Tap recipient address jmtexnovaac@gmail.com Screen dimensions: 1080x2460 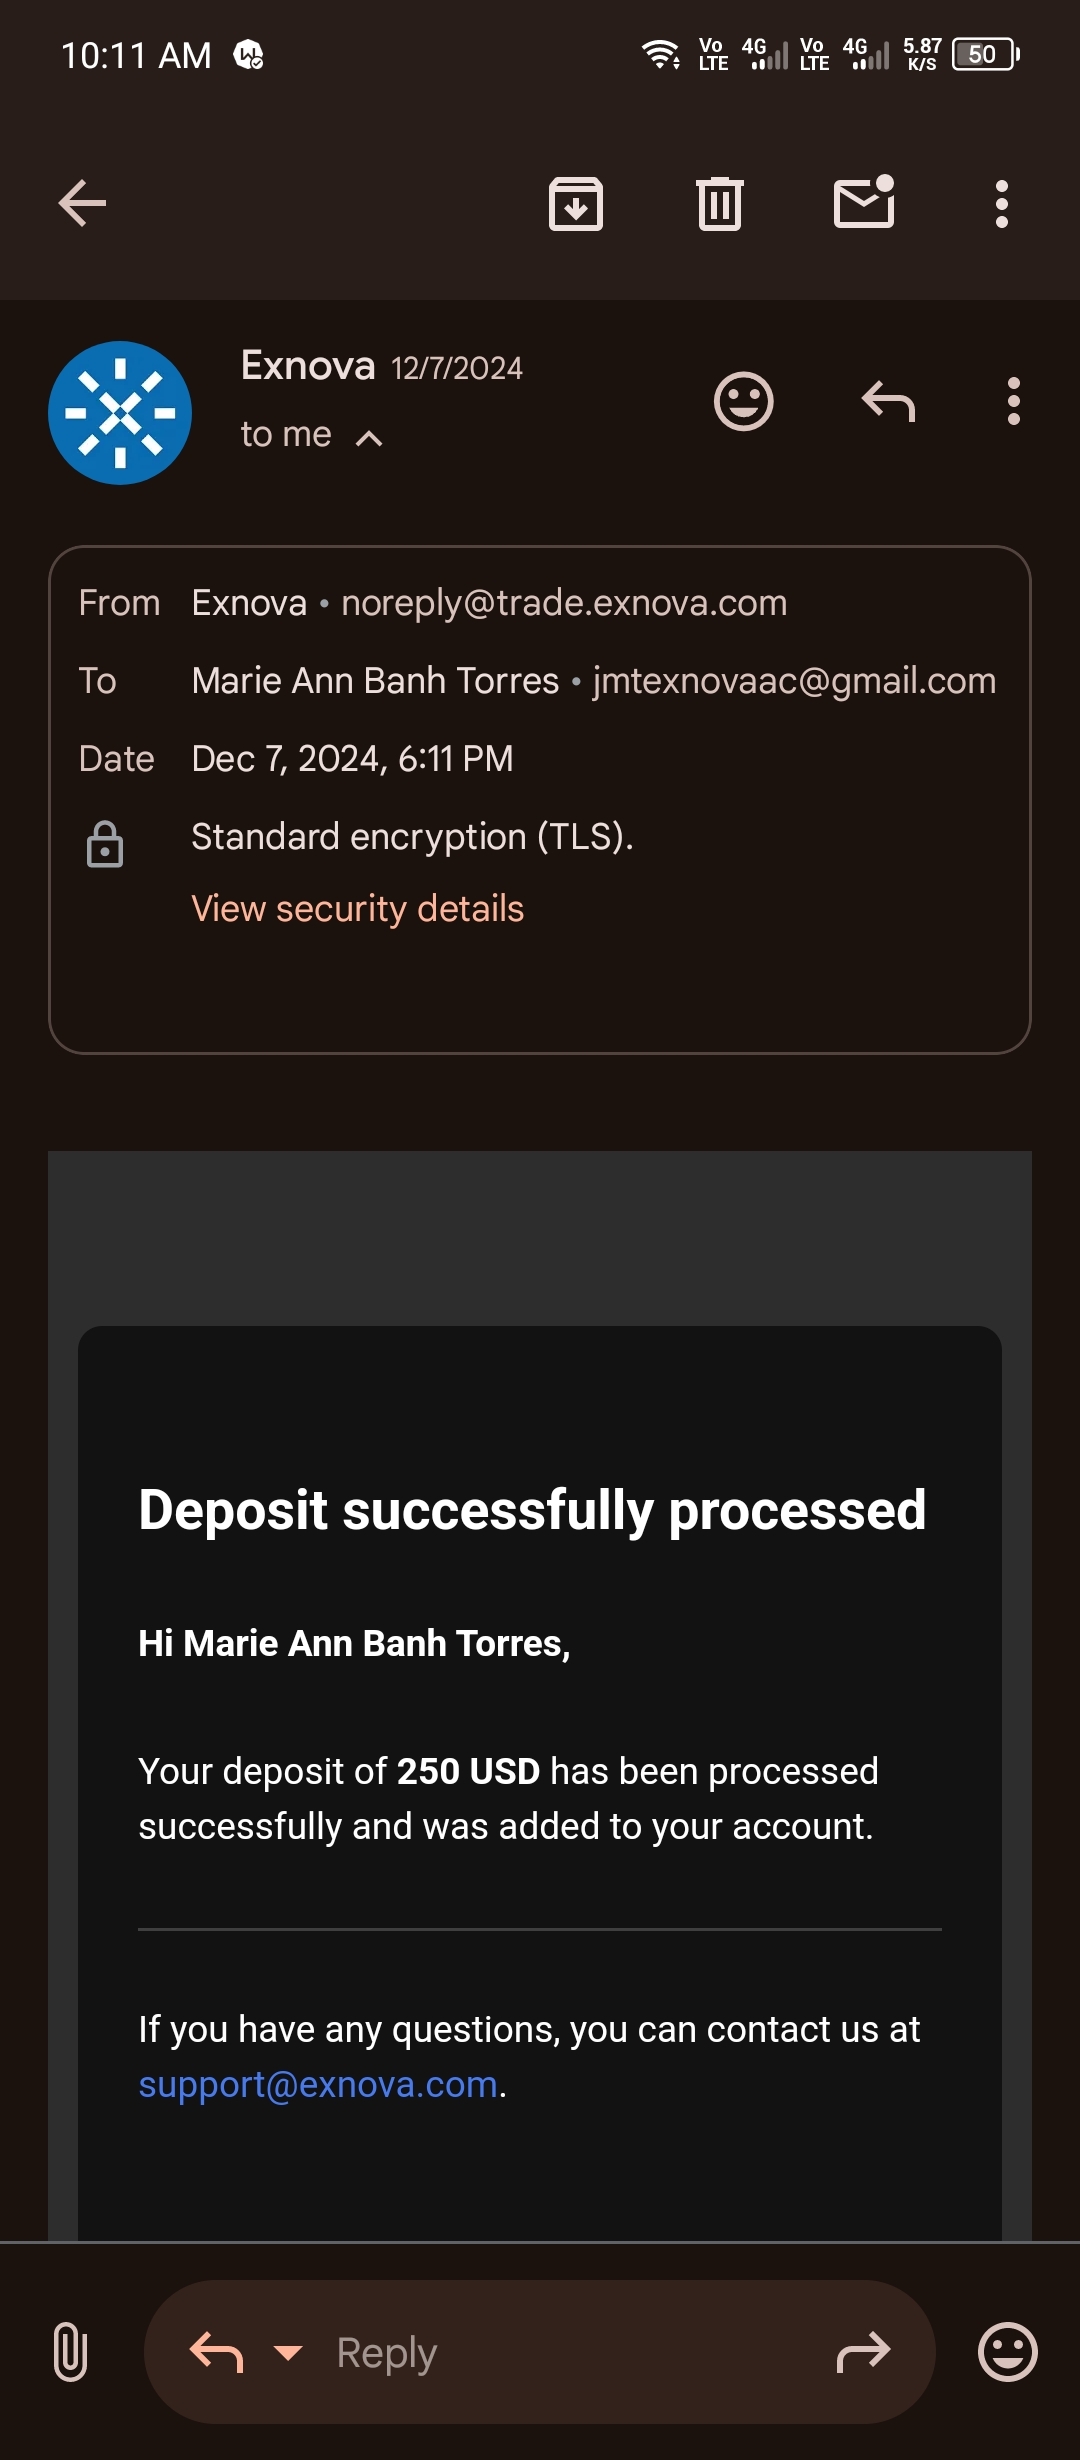click(794, 681)
